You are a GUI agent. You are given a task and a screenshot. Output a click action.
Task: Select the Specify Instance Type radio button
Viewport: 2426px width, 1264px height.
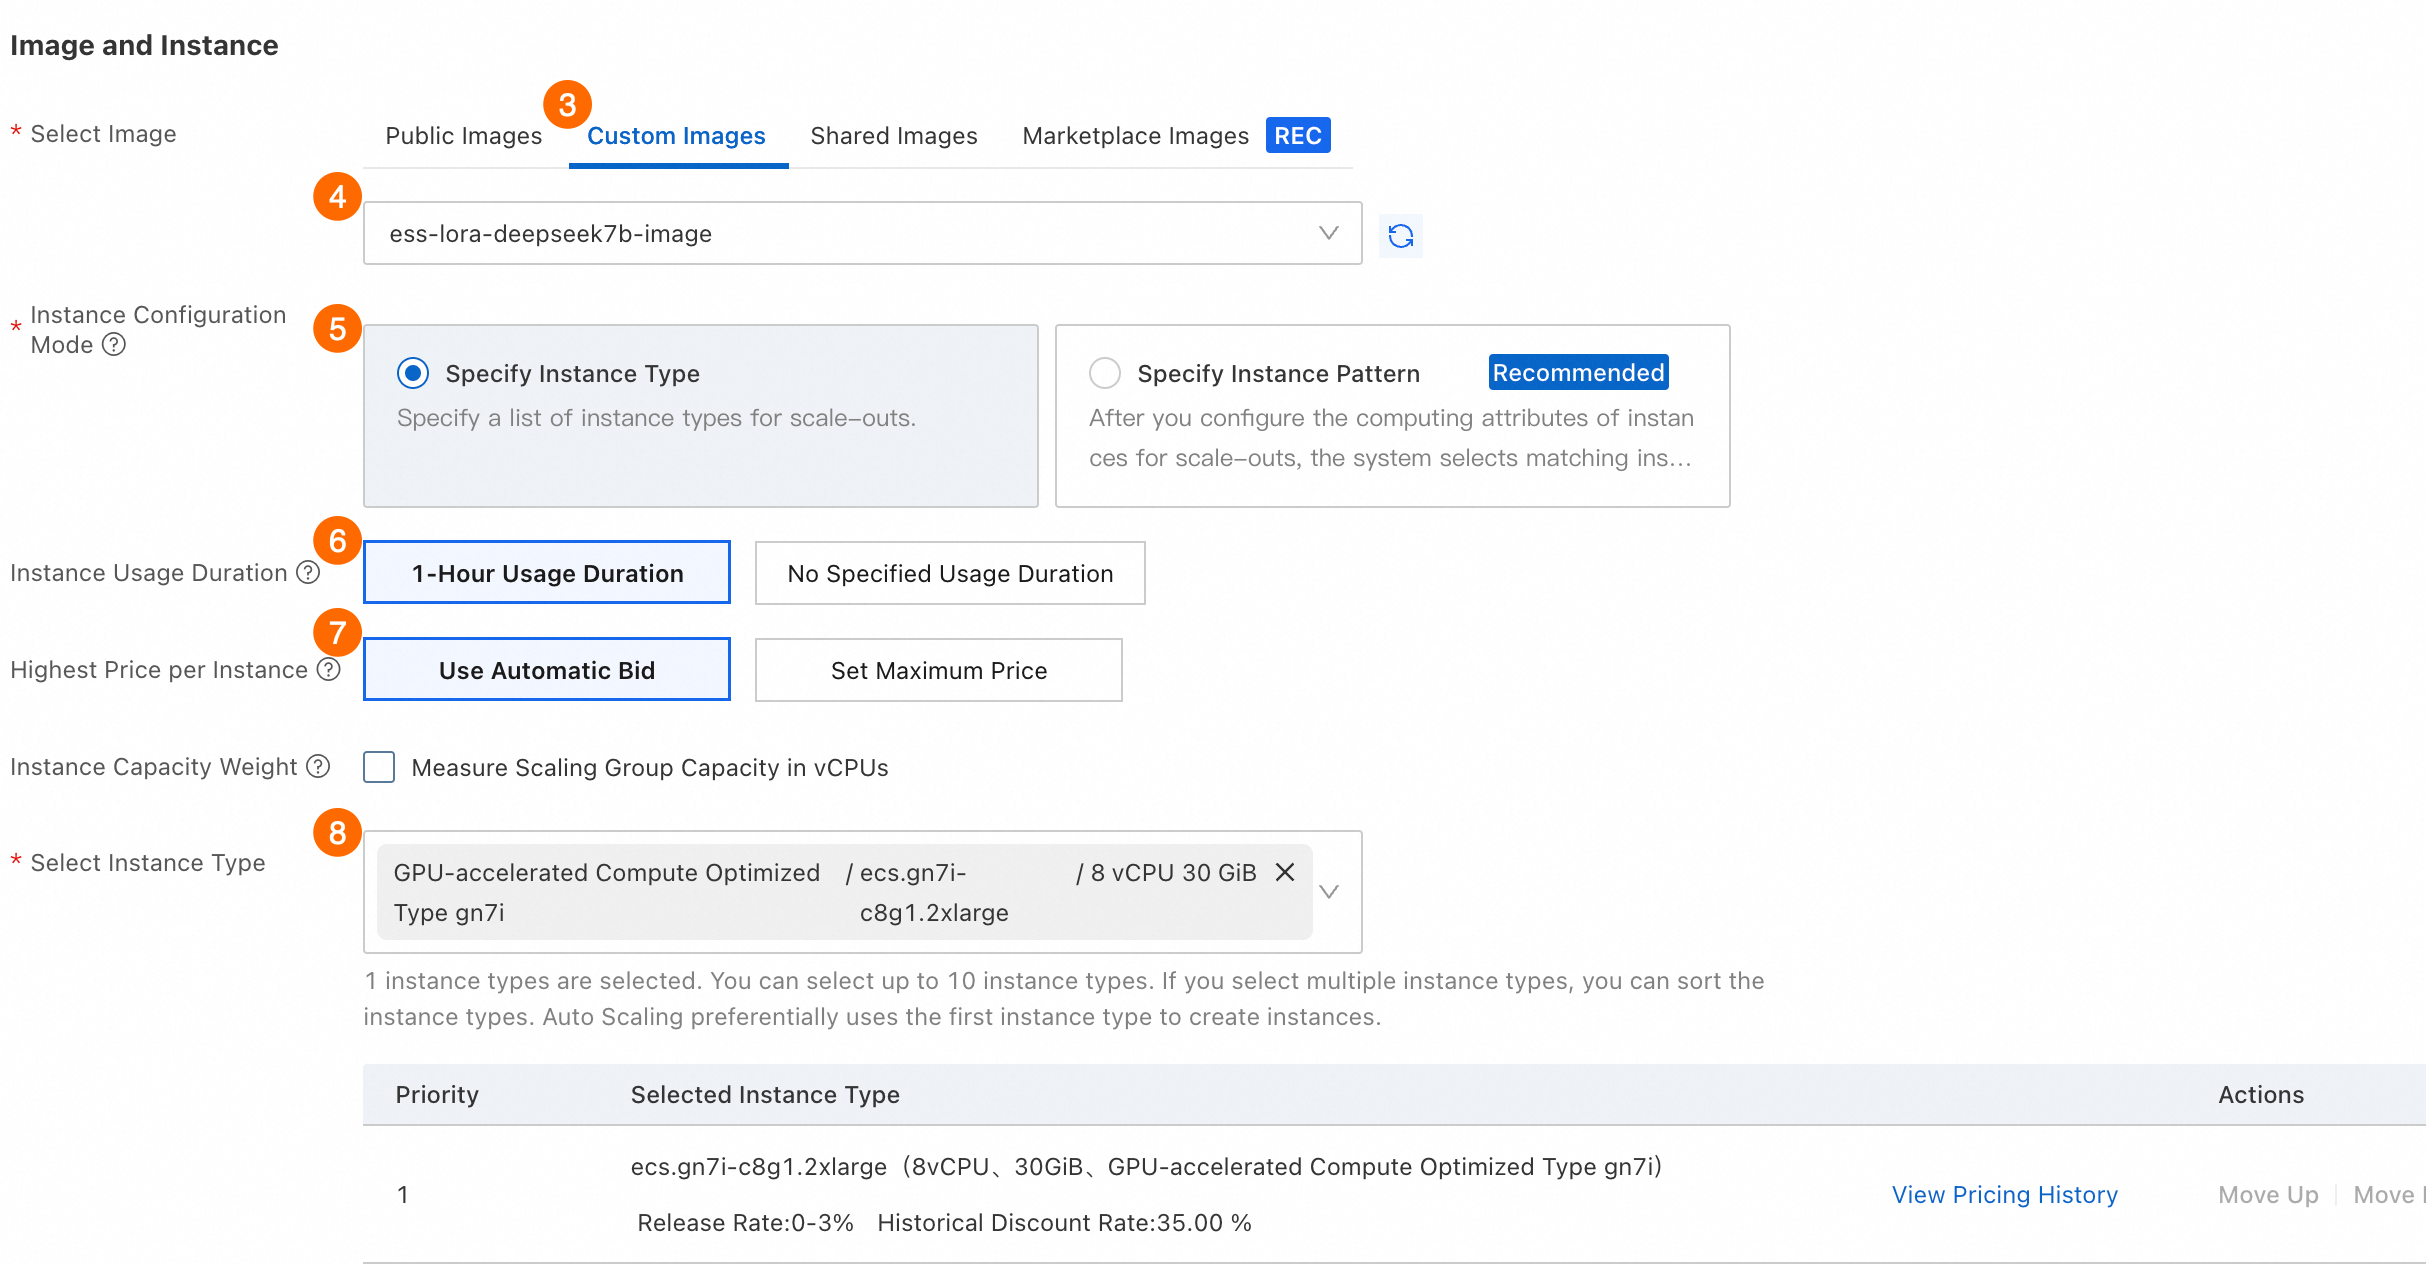pyautogui.click(x=413, y=373)
